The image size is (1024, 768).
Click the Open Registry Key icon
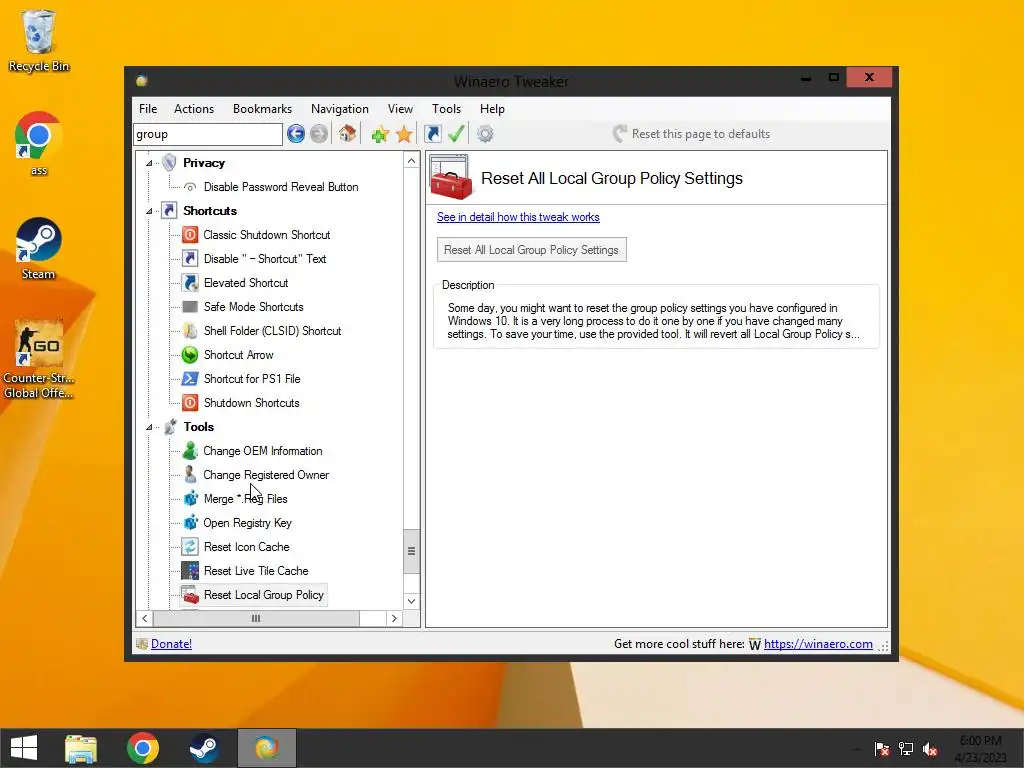pos(189,522)
